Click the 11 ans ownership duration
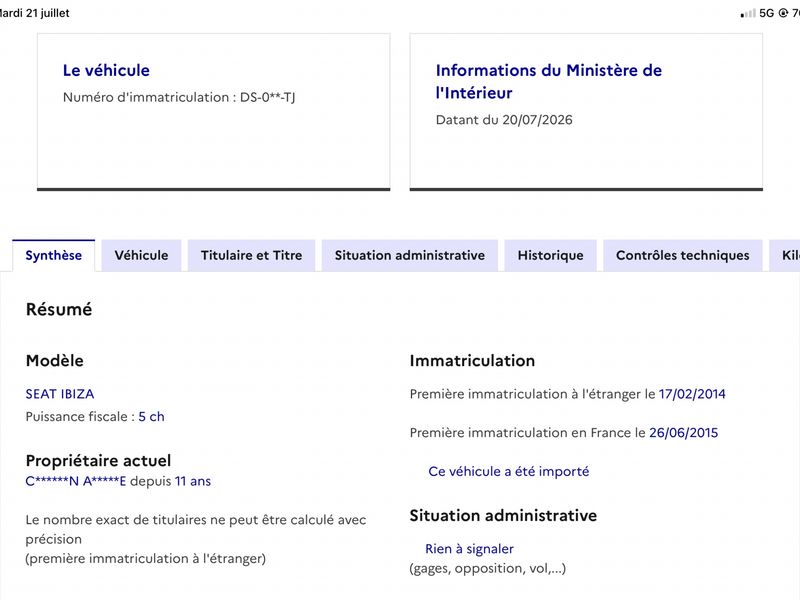 coord(193,481)
